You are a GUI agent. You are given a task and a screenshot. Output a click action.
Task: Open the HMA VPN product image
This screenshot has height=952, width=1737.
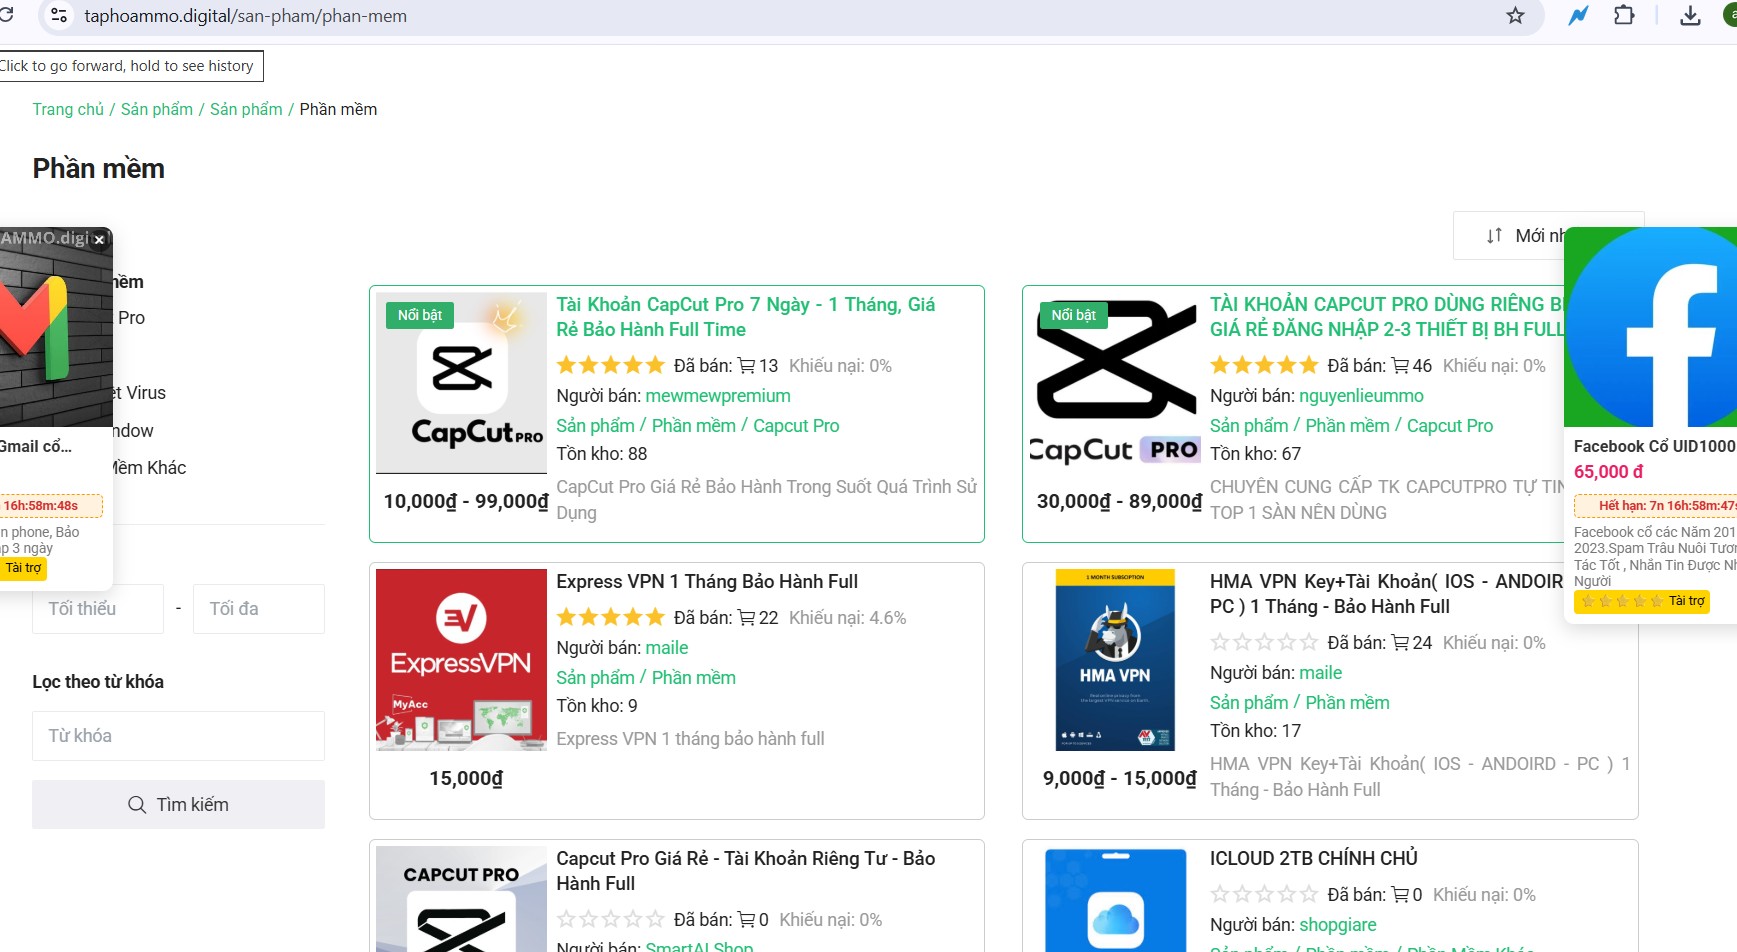click(x=1115, y=659)
